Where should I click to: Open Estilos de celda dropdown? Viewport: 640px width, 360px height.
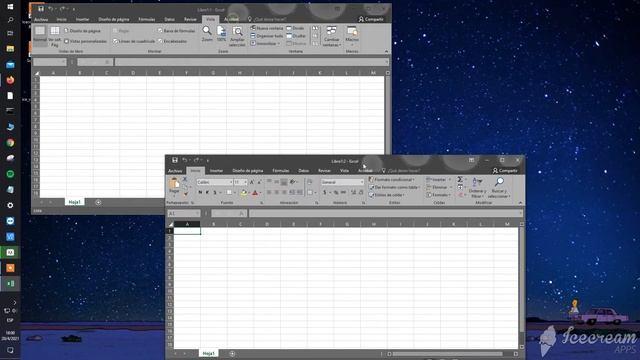(387, 195)
